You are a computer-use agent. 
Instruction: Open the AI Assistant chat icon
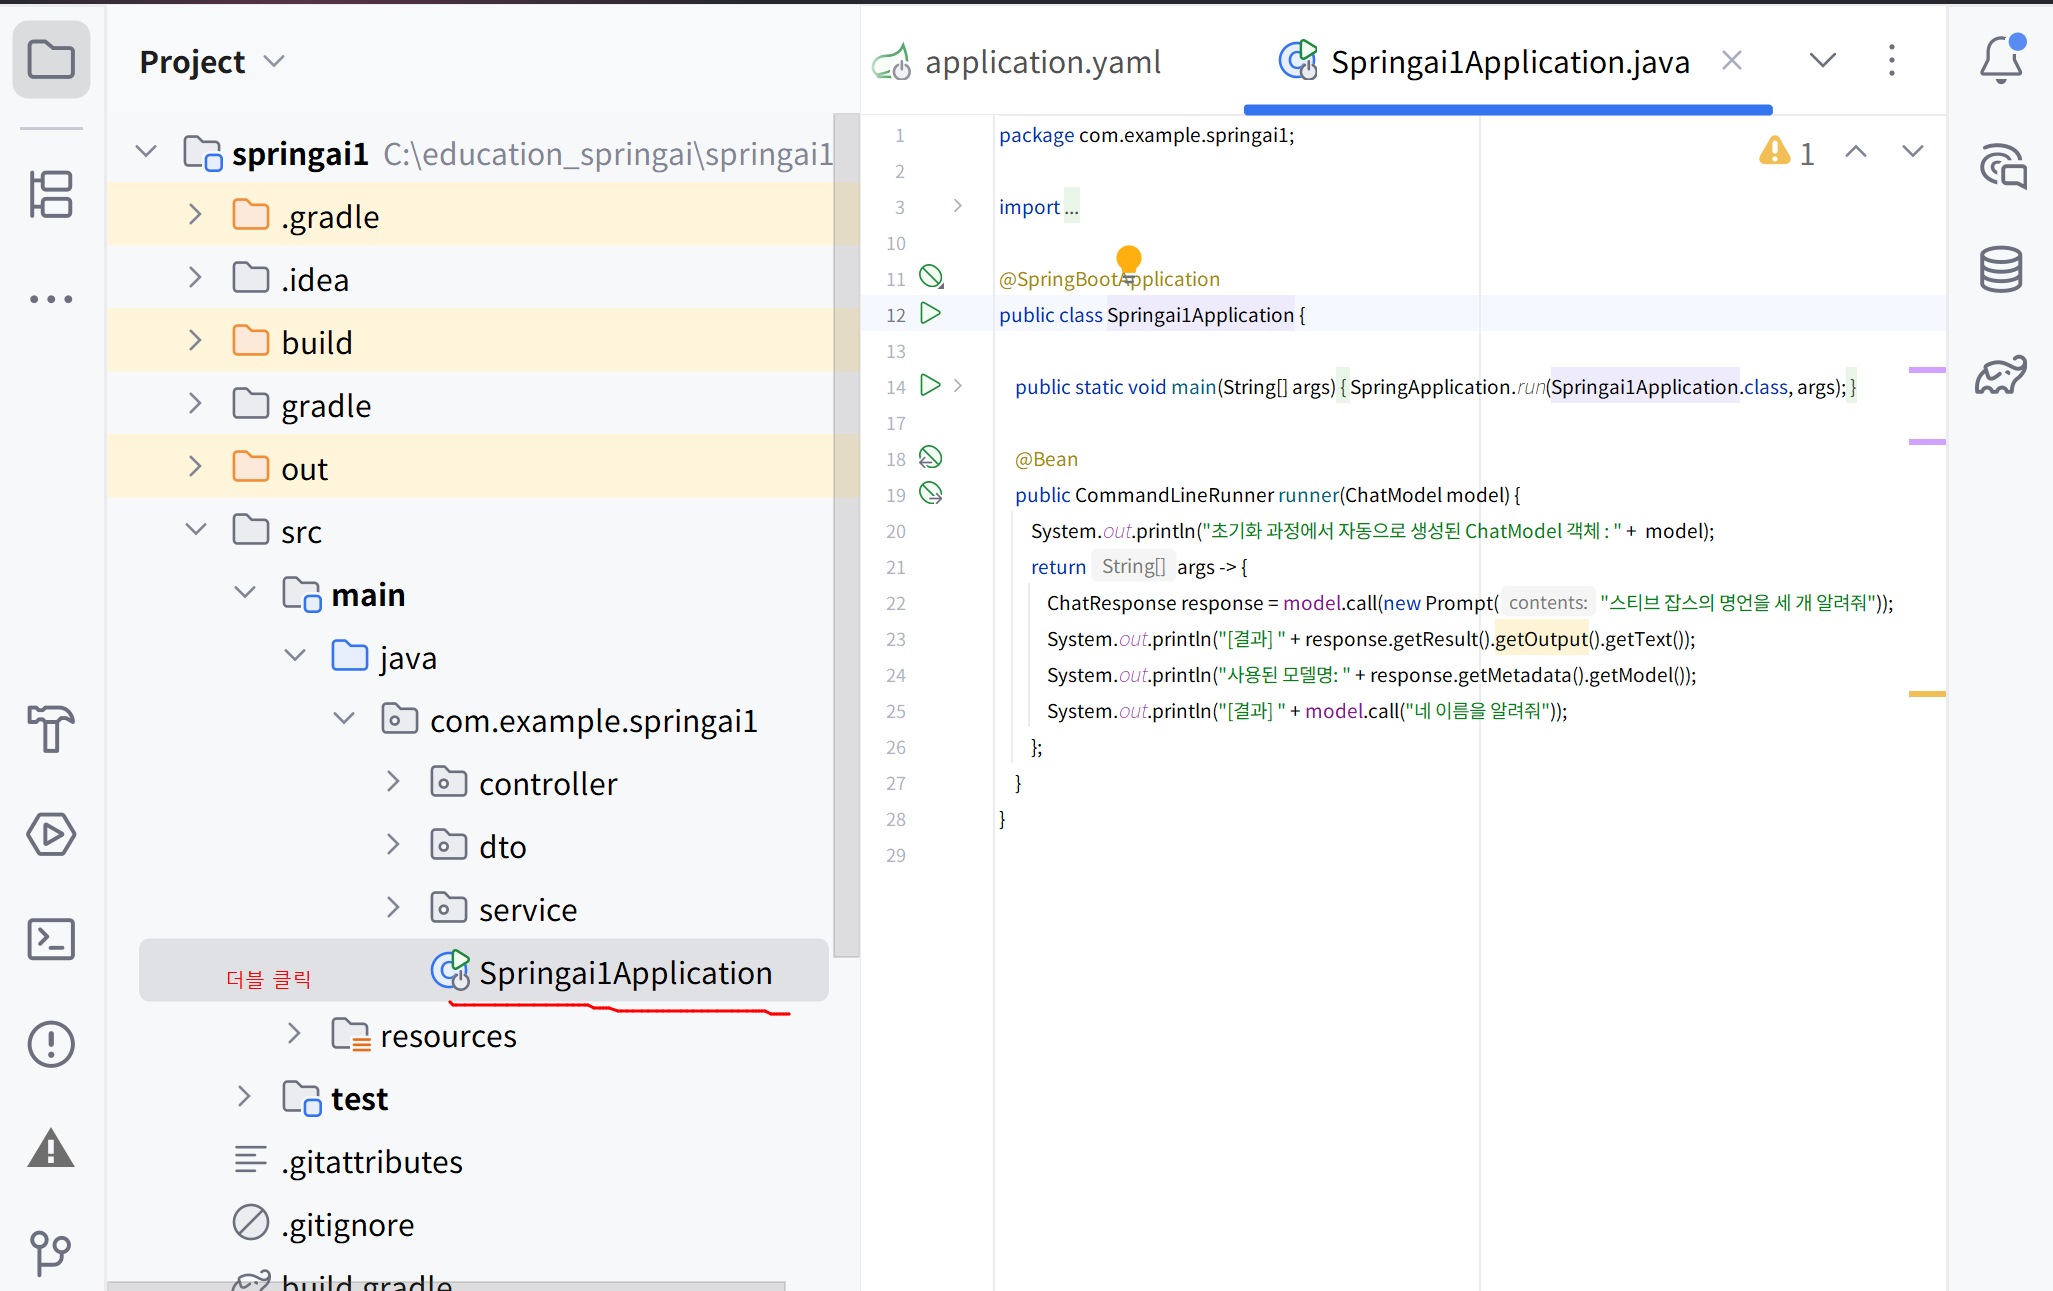pos(2001,166)
